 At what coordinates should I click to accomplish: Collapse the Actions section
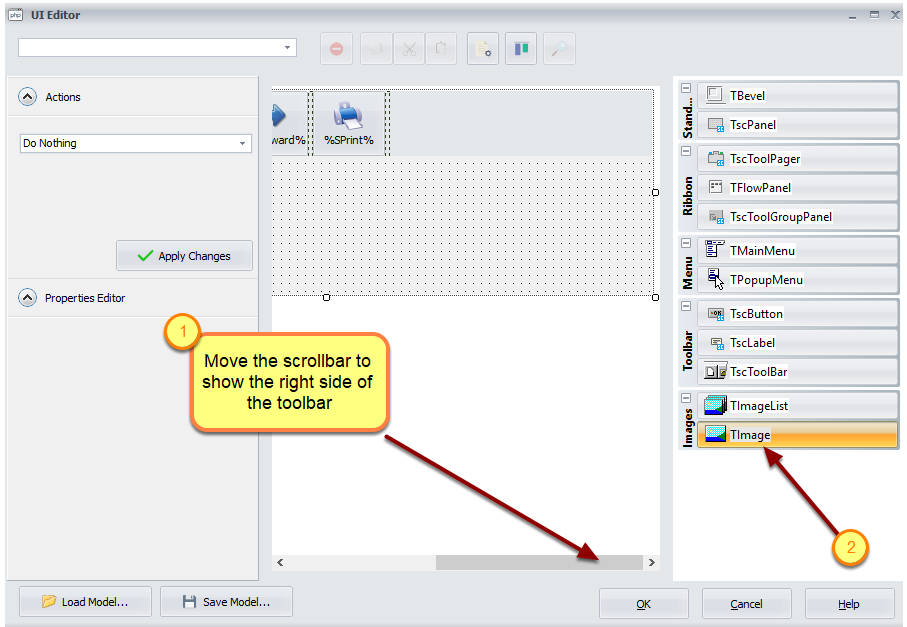(x=28, y=97)
